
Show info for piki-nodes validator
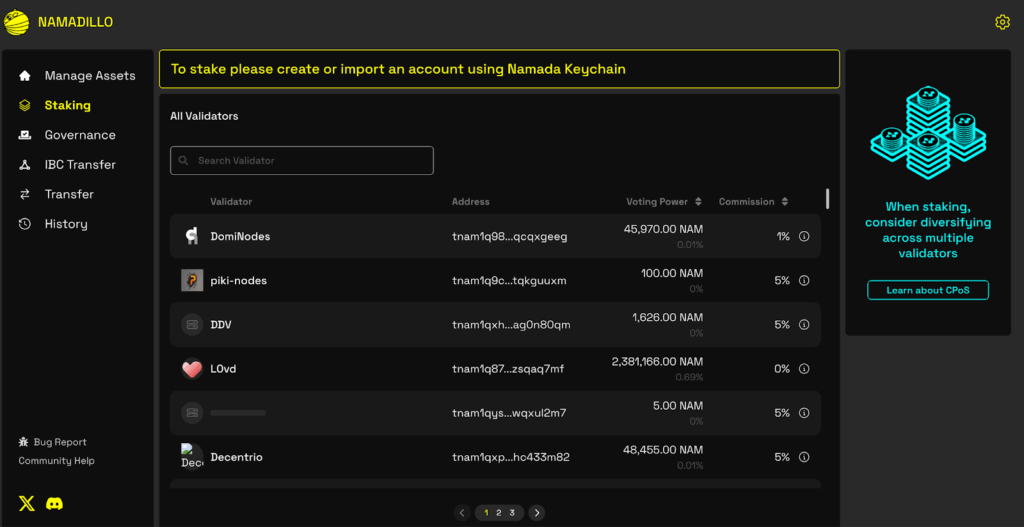(x=804, y=280)
